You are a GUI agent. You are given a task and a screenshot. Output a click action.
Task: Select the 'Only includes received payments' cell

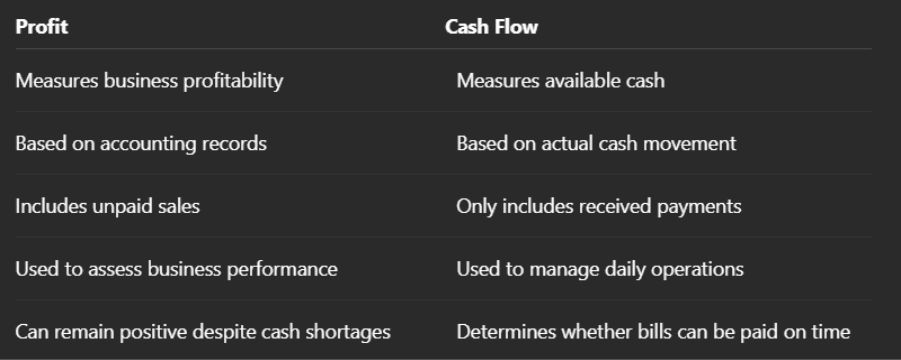[x=599, y=206]
